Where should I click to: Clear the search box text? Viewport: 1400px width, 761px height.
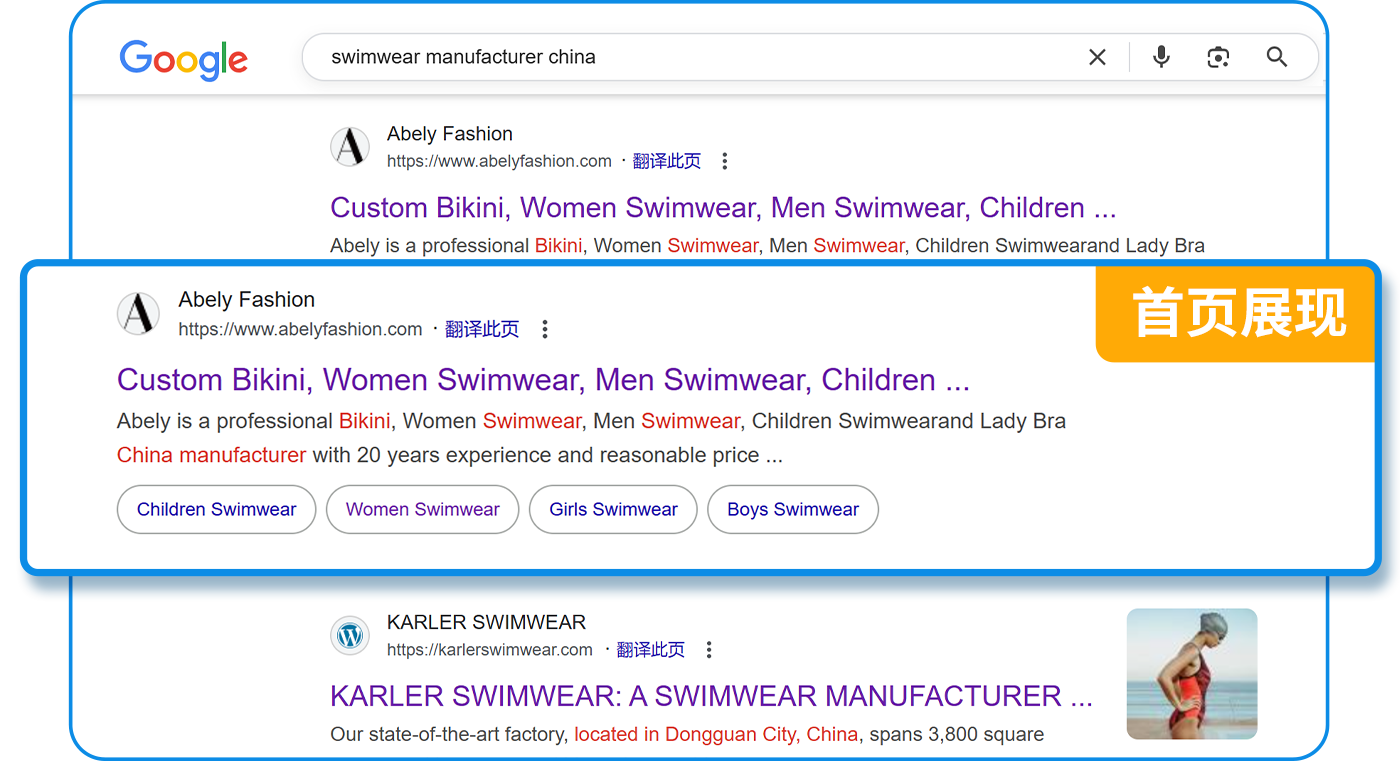click(1097, 58)
